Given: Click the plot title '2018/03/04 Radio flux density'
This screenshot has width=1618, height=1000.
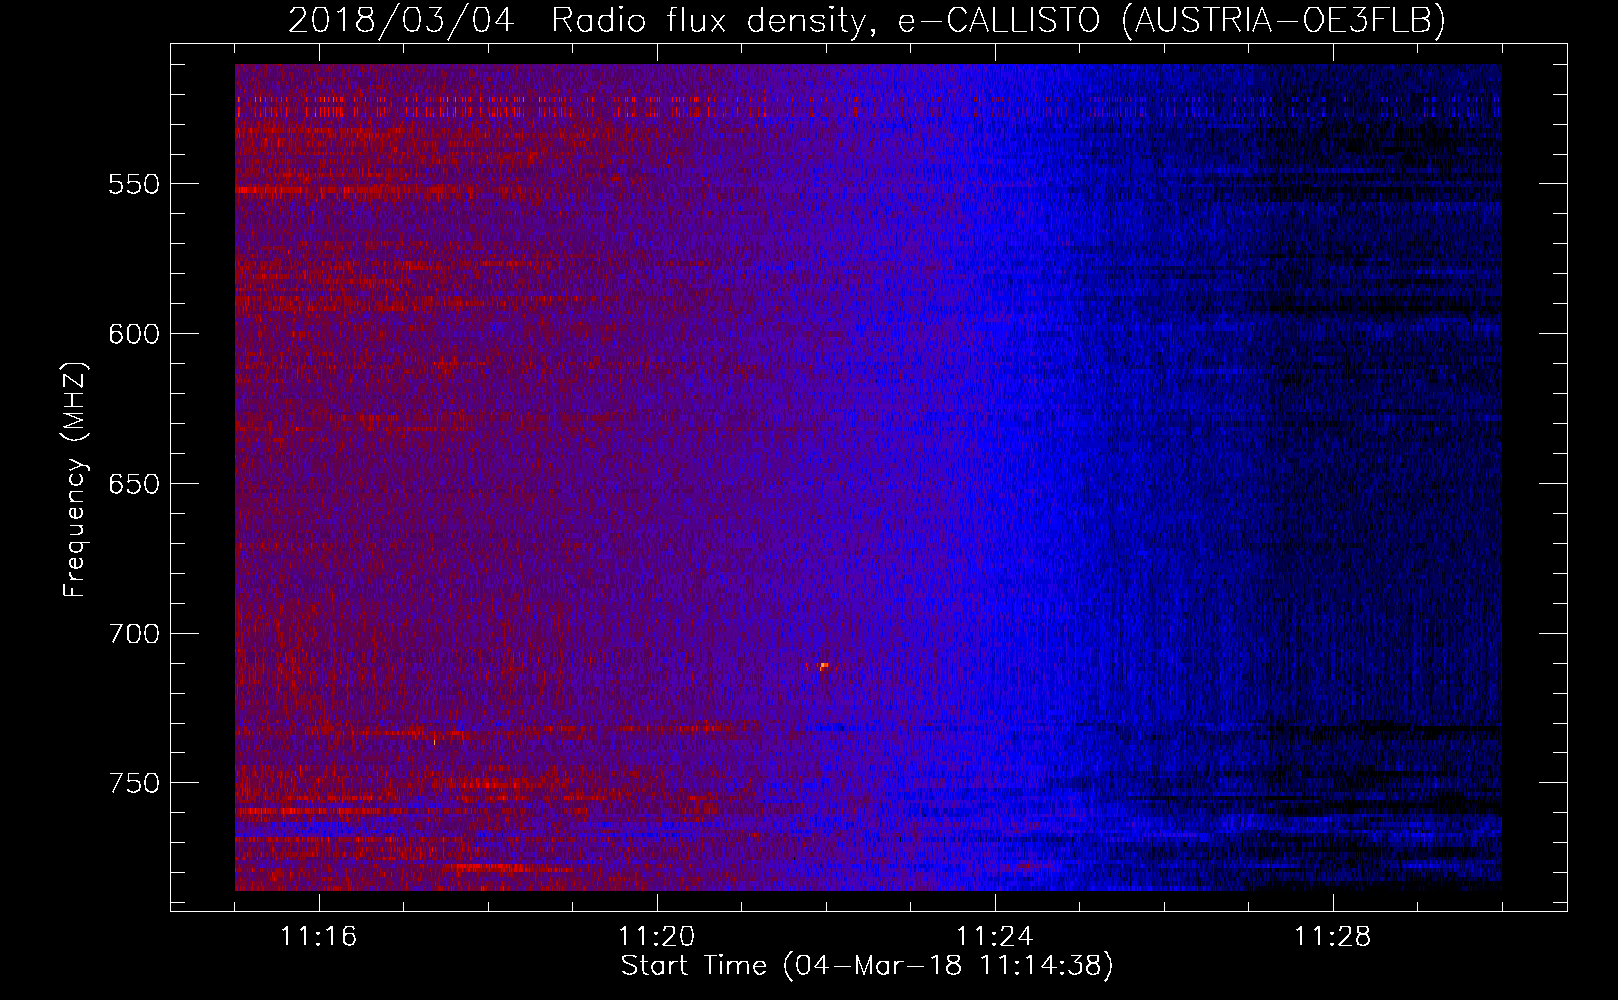Looking at the screenshot, I should point(867,20).
